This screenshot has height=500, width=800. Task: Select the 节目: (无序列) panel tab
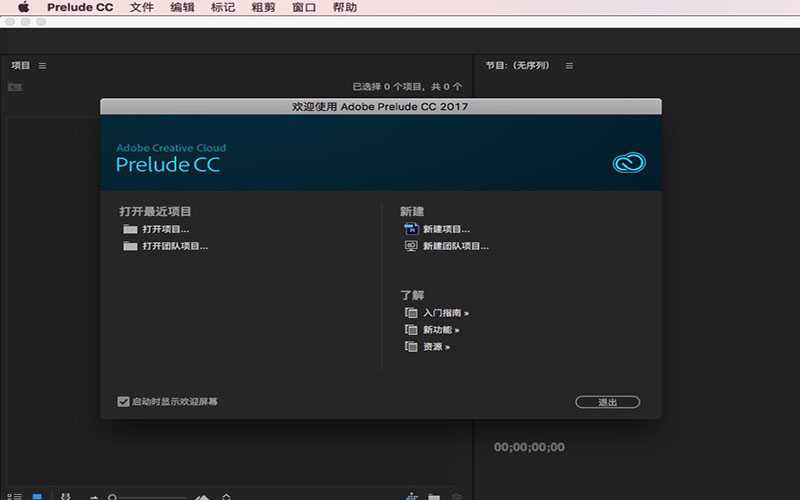[x=517, y=65]
